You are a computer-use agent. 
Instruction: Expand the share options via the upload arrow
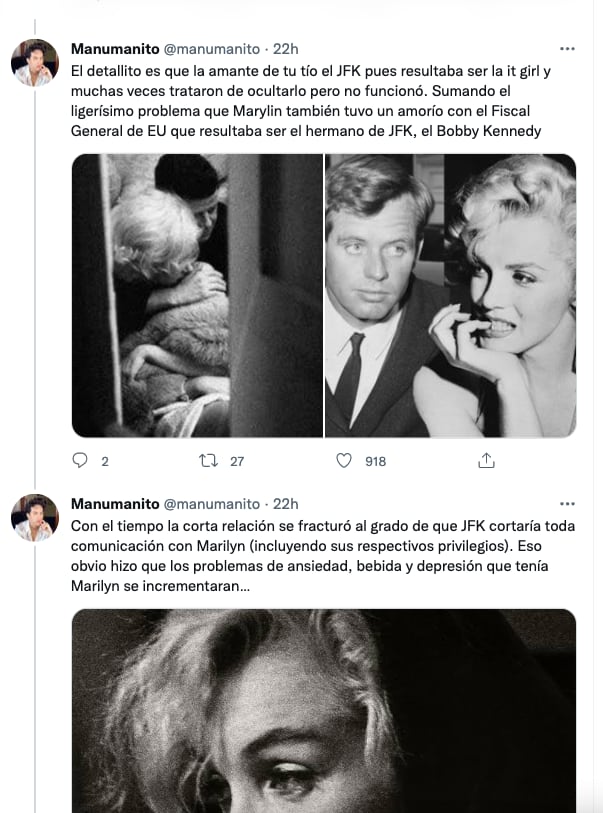click(487, 460)
